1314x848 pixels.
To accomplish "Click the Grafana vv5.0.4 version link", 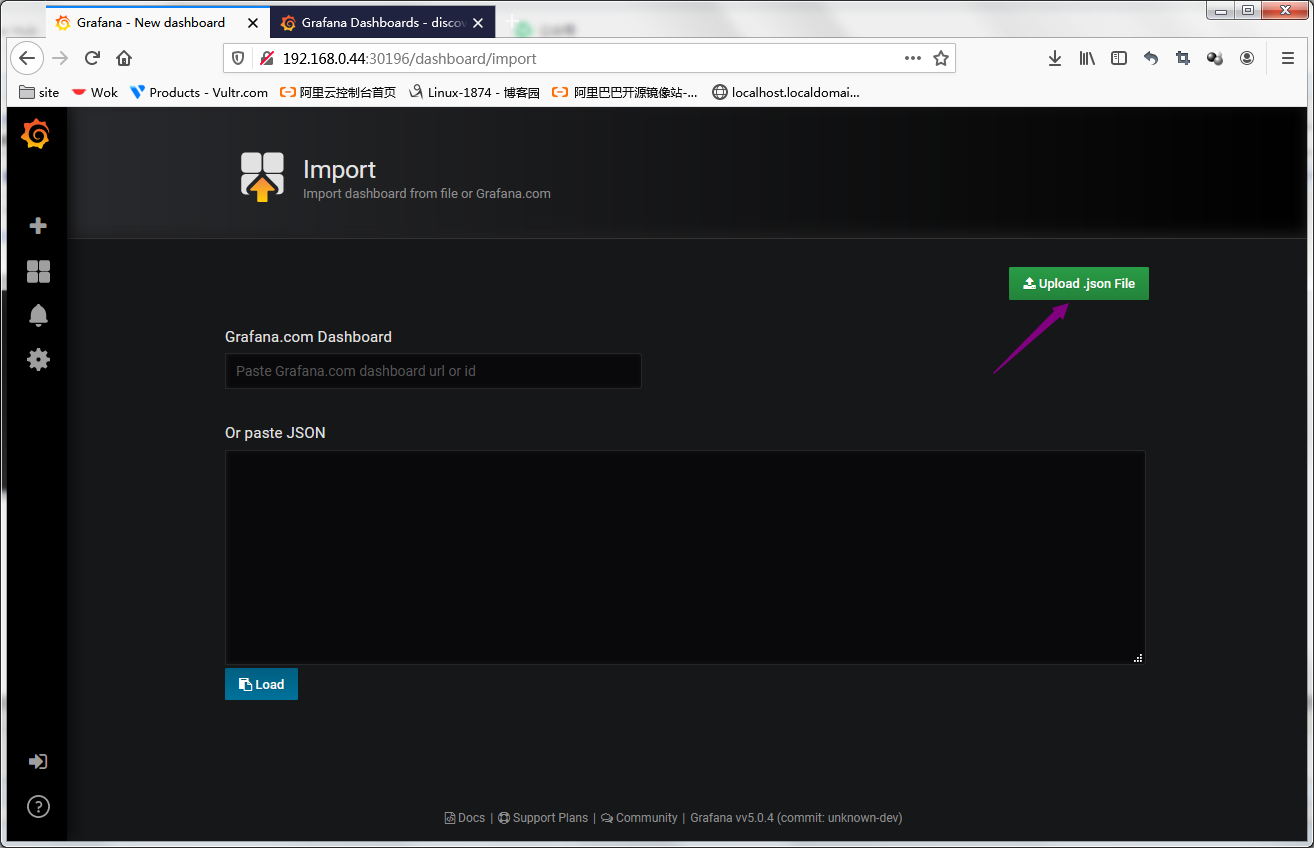I will click(x=796, y=818).
